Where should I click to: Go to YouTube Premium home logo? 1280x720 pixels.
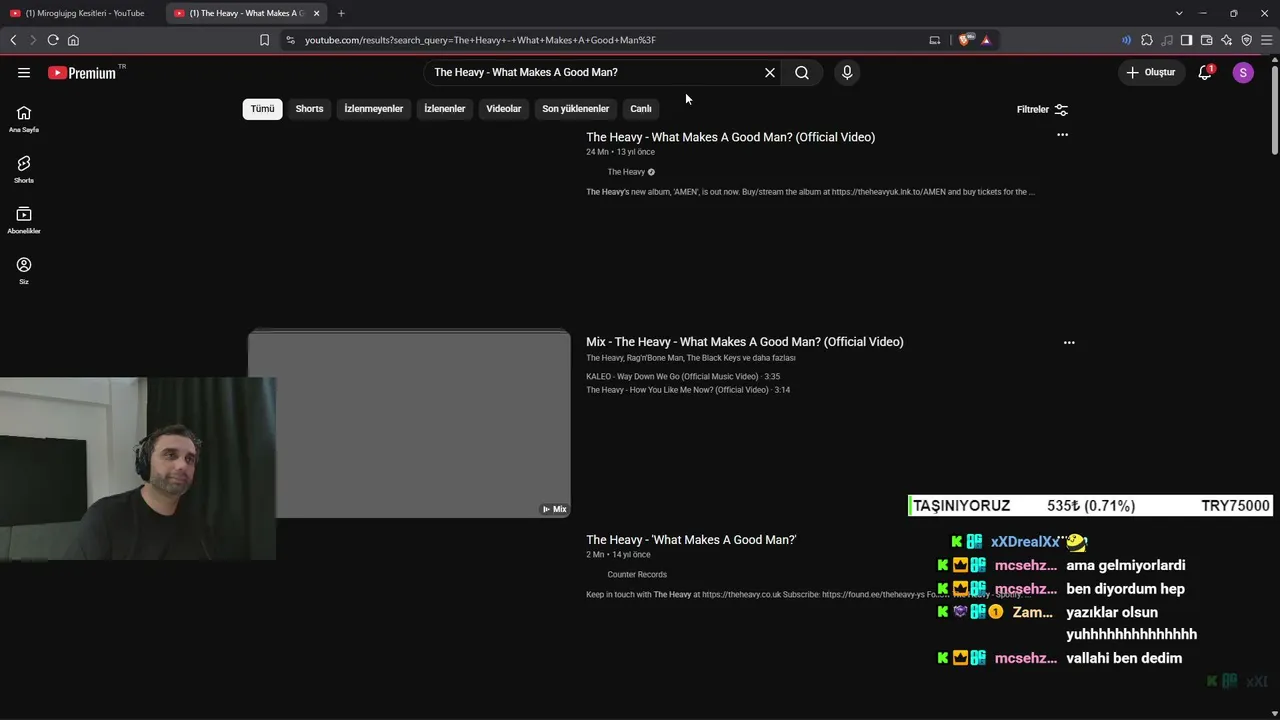pyautogui.click(x=83, y=73)
